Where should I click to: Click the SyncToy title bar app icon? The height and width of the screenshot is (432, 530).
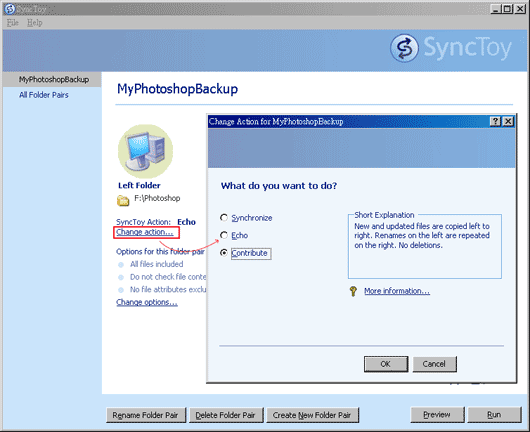[x=9, y=9]
